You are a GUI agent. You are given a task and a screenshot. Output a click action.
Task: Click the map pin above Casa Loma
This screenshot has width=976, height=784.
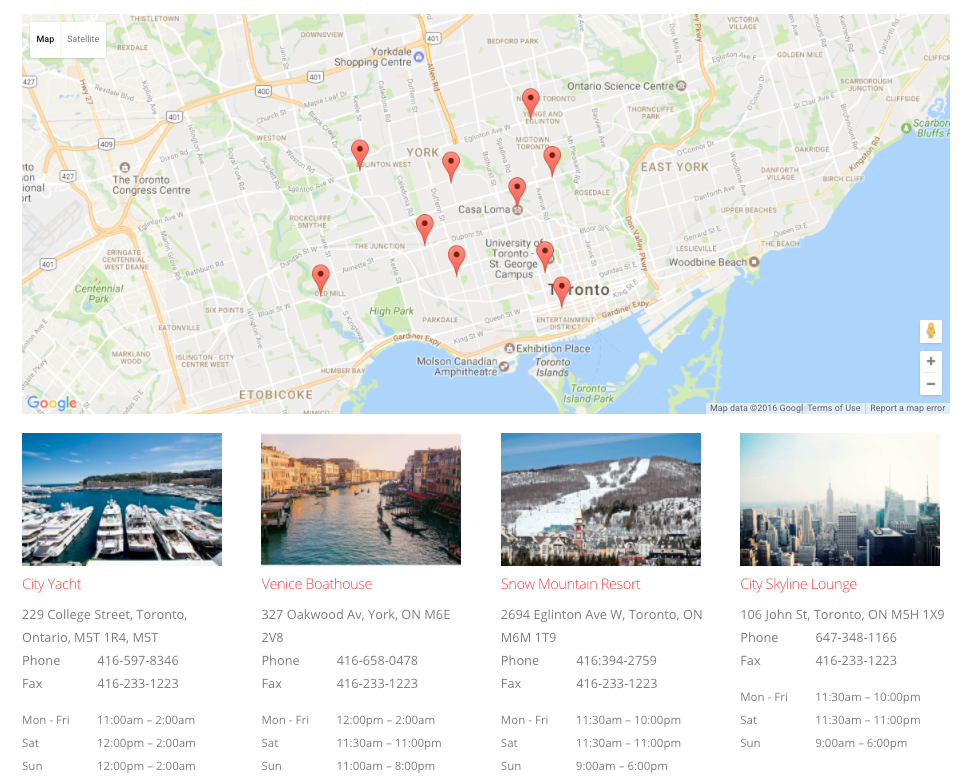pyautogui.click(x=517, y=192)
